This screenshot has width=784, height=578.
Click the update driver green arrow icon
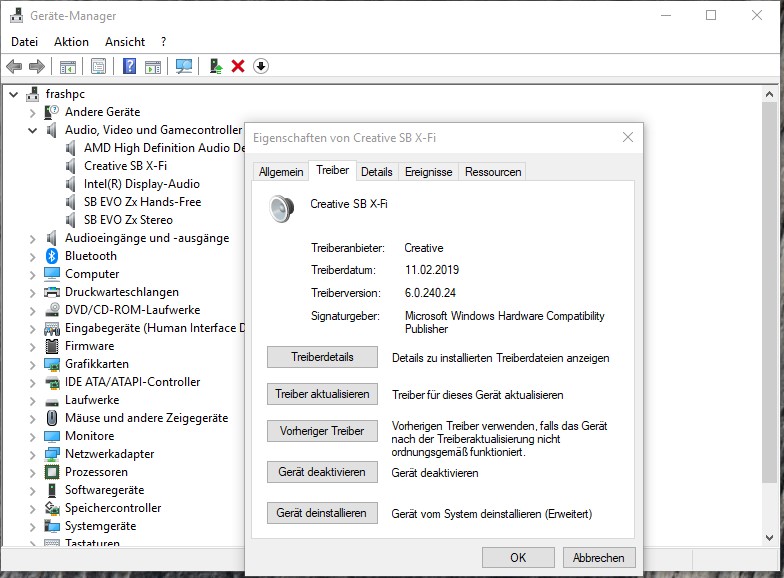(216, 66)
